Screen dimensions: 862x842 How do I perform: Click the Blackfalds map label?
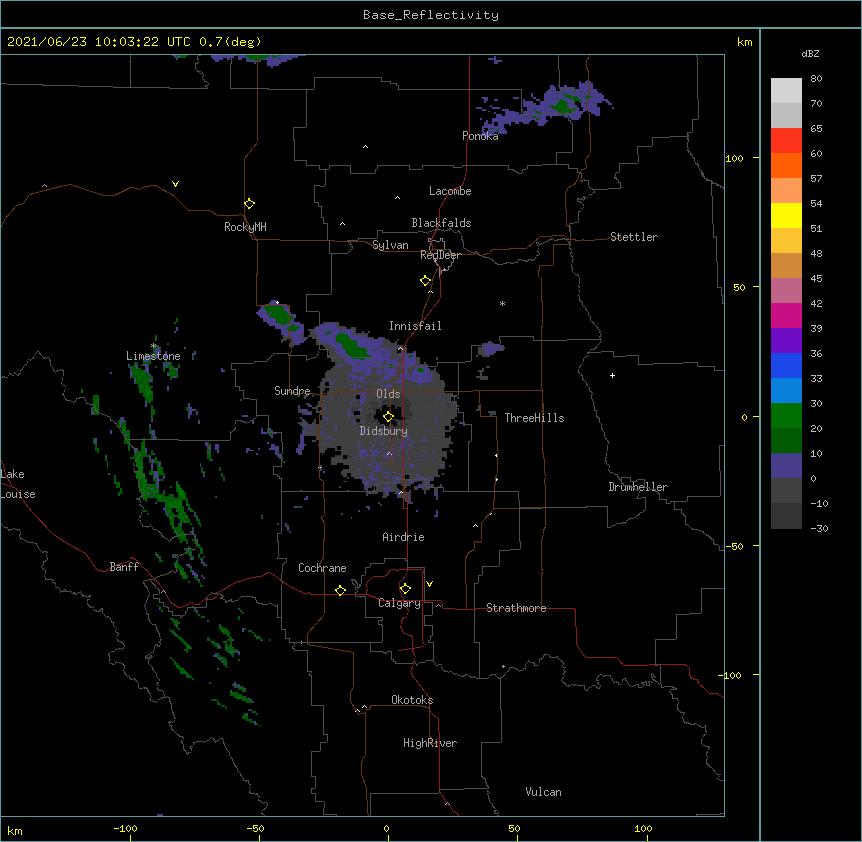[441, 223]
